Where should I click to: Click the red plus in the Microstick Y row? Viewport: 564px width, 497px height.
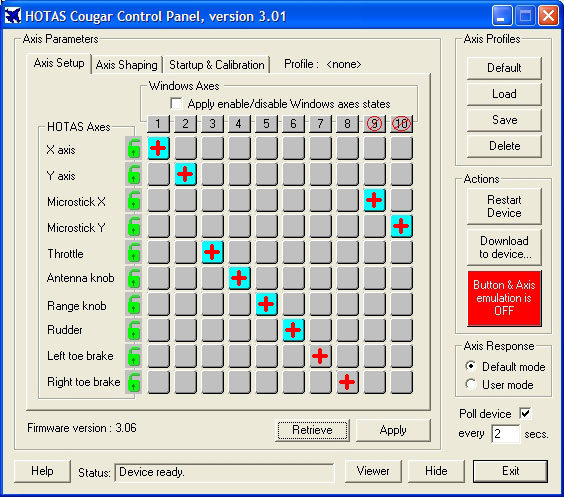coord(401,226)
